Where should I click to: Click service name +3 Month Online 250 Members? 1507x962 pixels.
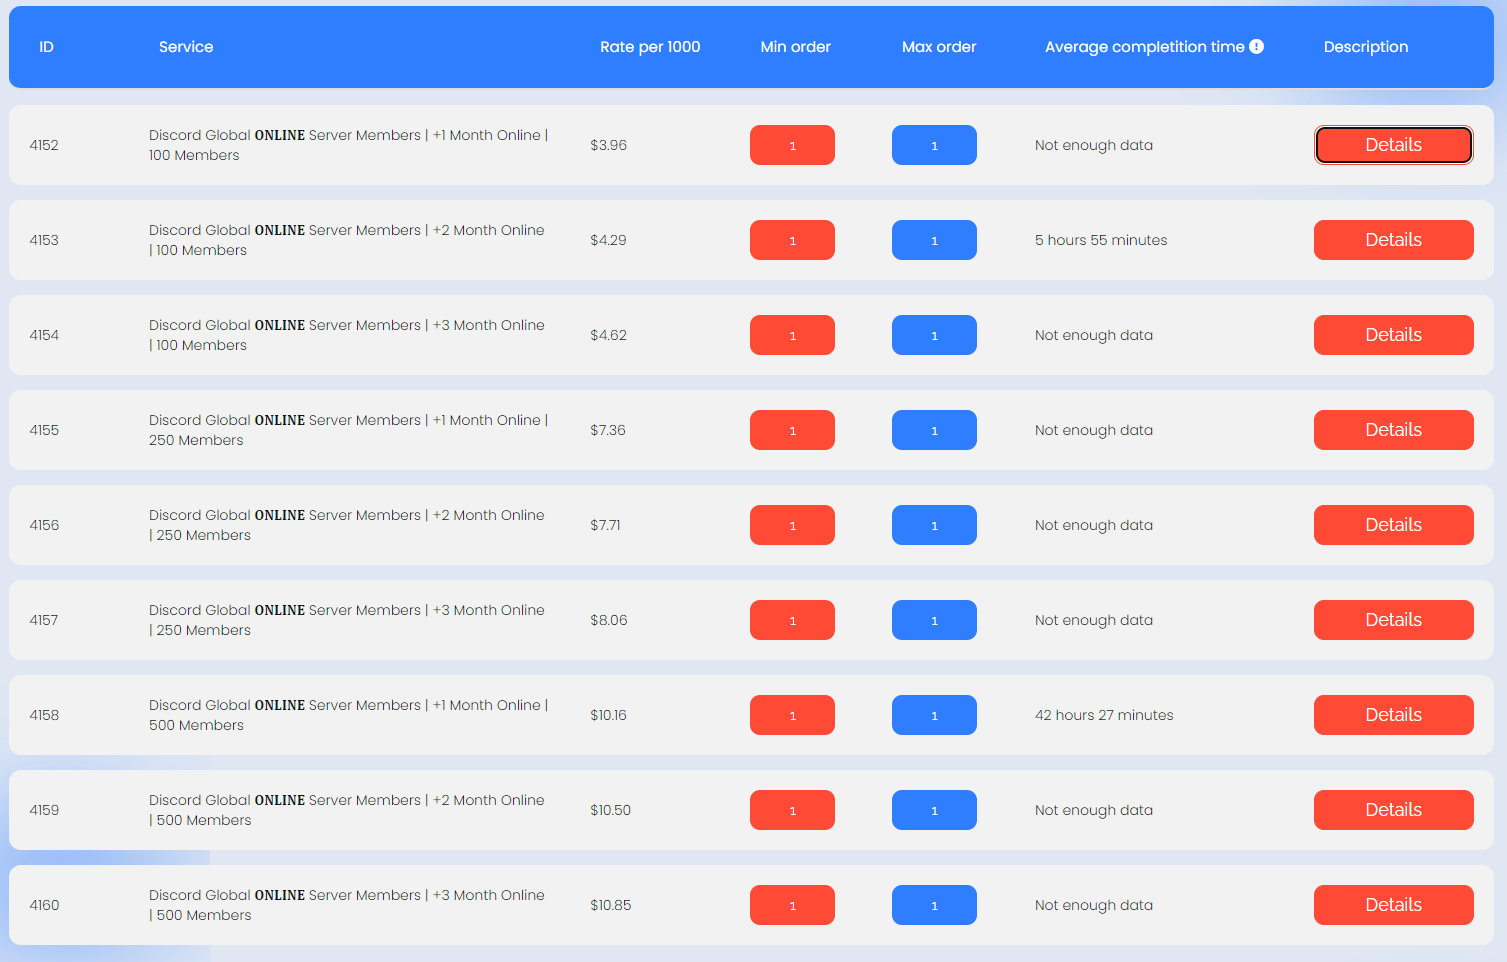347,620
